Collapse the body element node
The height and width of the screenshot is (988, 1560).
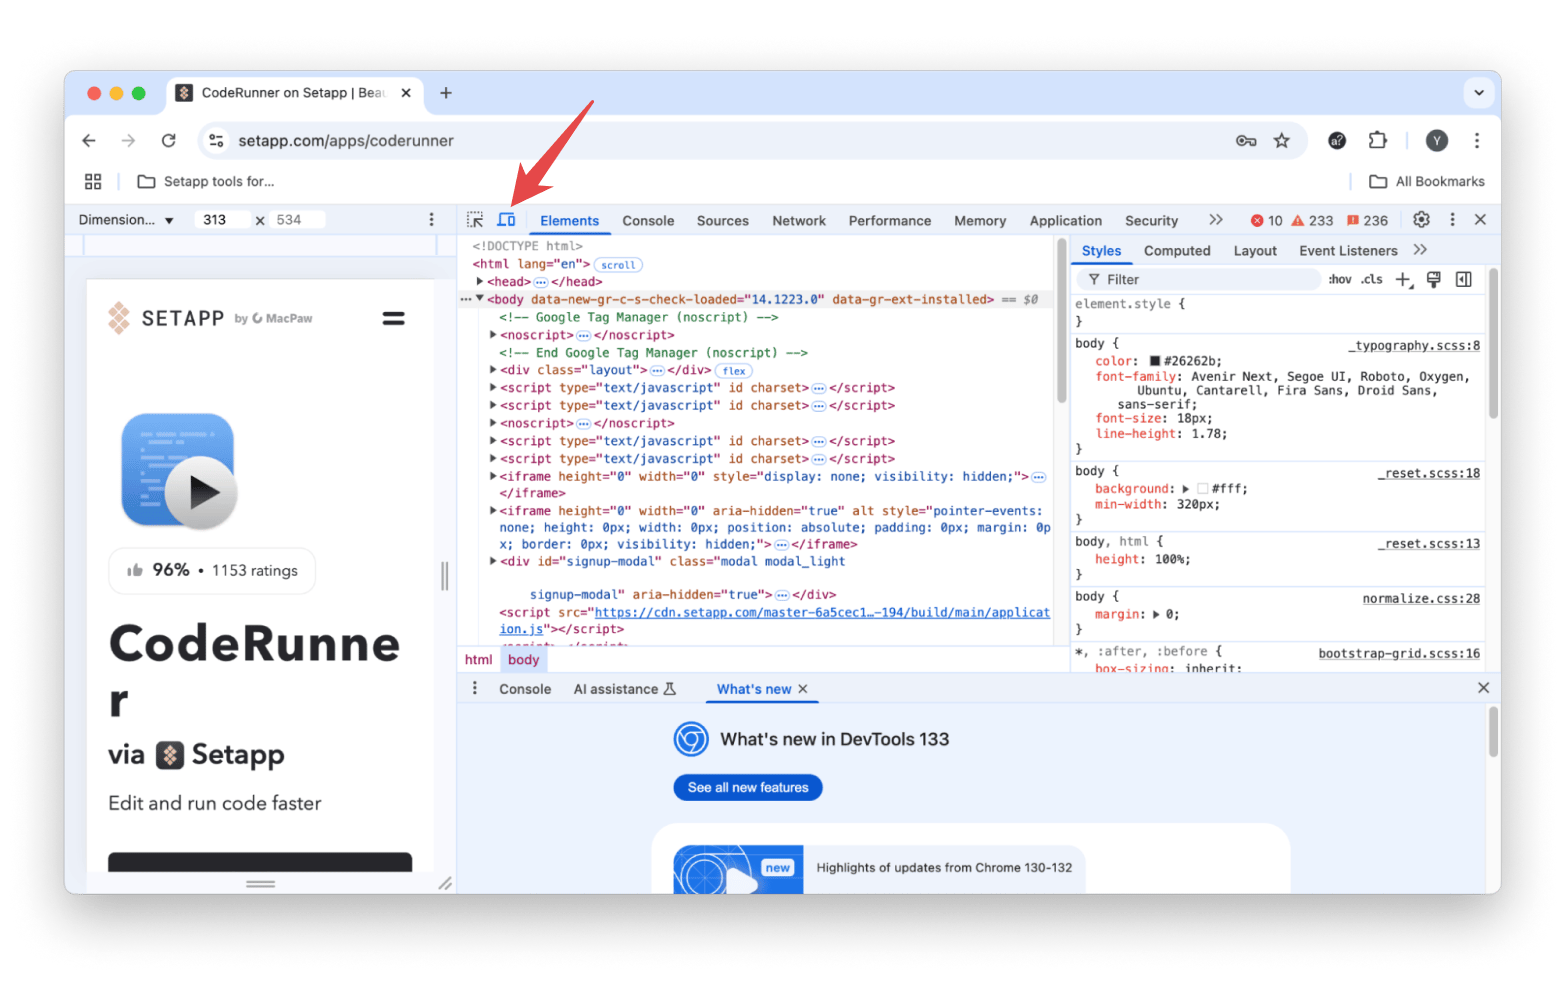(480, 299)
